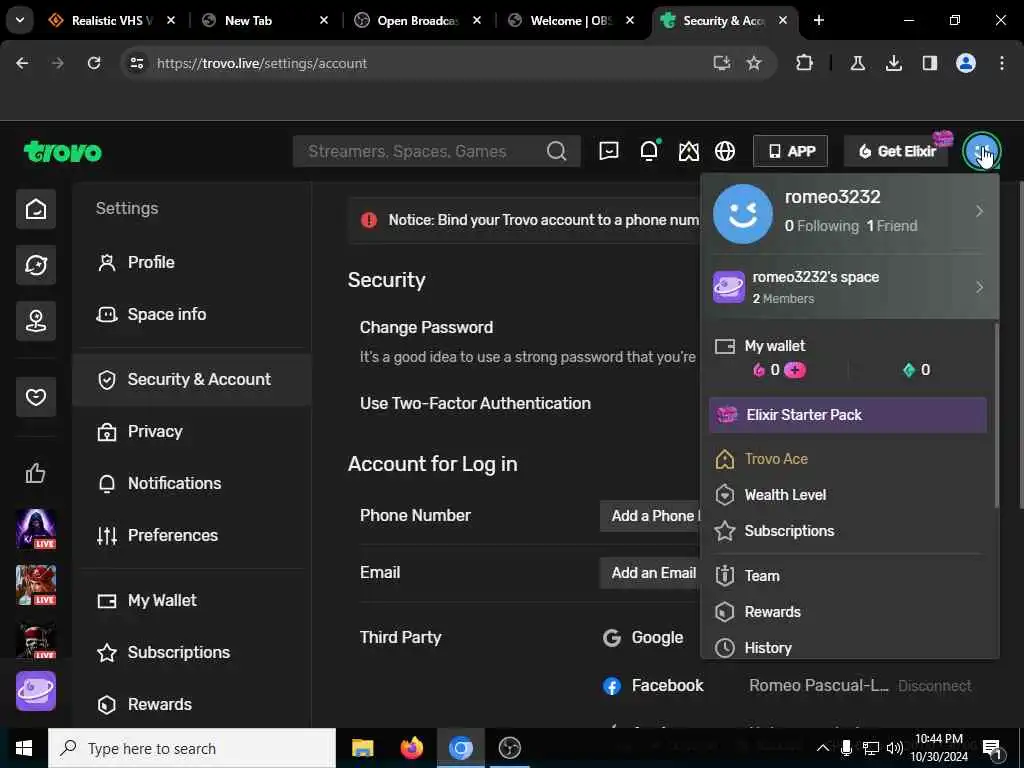Click the Facebook logo icon
The image size is (1024, 768).
pyautogui.click(x=612, y=686)
